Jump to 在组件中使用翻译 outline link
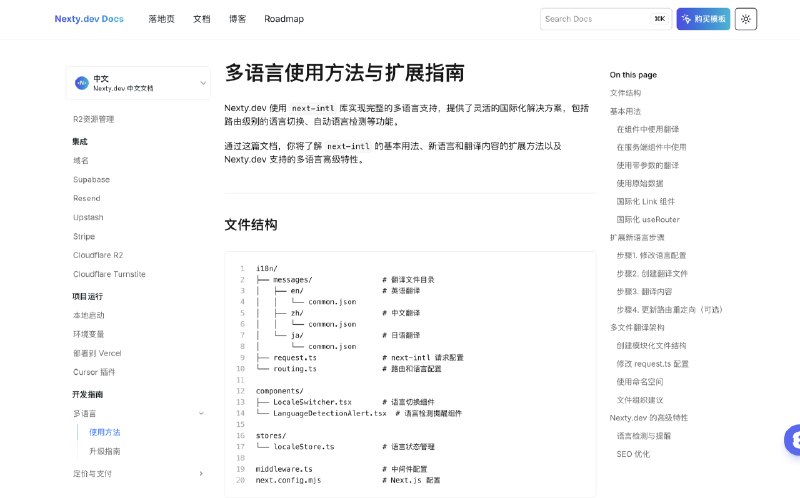Image resolution: width=800 pixels, height=498 pixels. pyautogui.click(x=647, y=129)
